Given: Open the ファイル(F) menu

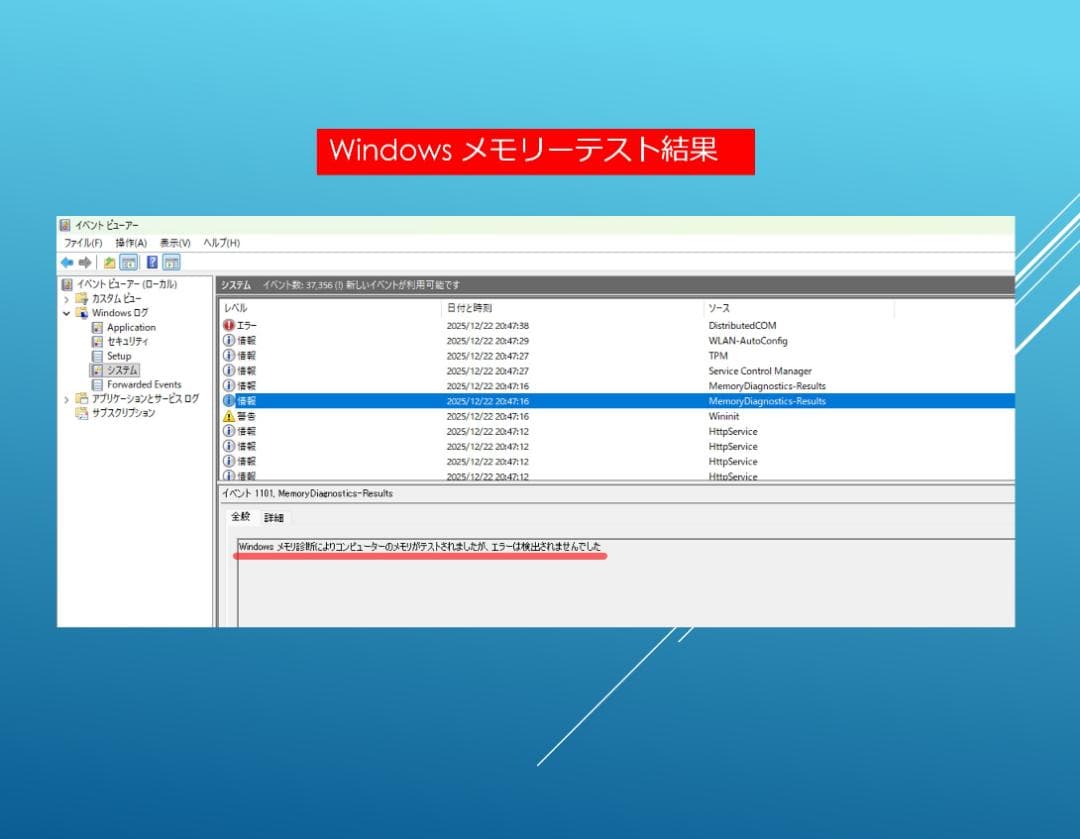Looking at the screenshot, I should pyautogui.click(x=83, y=242).
